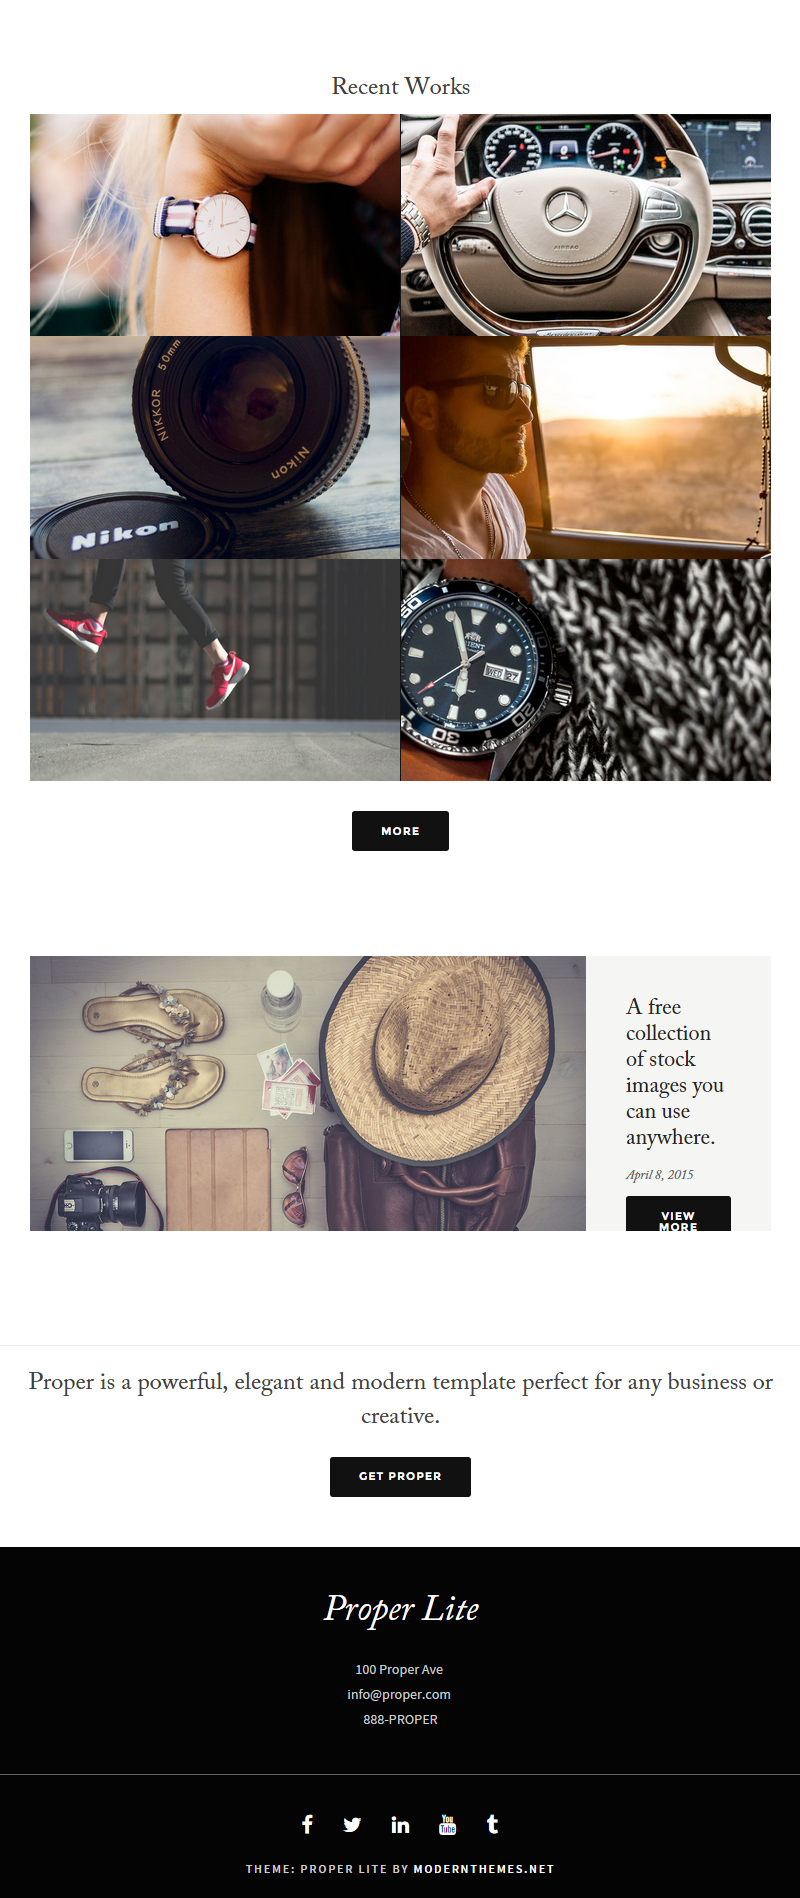Open the LinkedIn social icon

(400, 1825)
